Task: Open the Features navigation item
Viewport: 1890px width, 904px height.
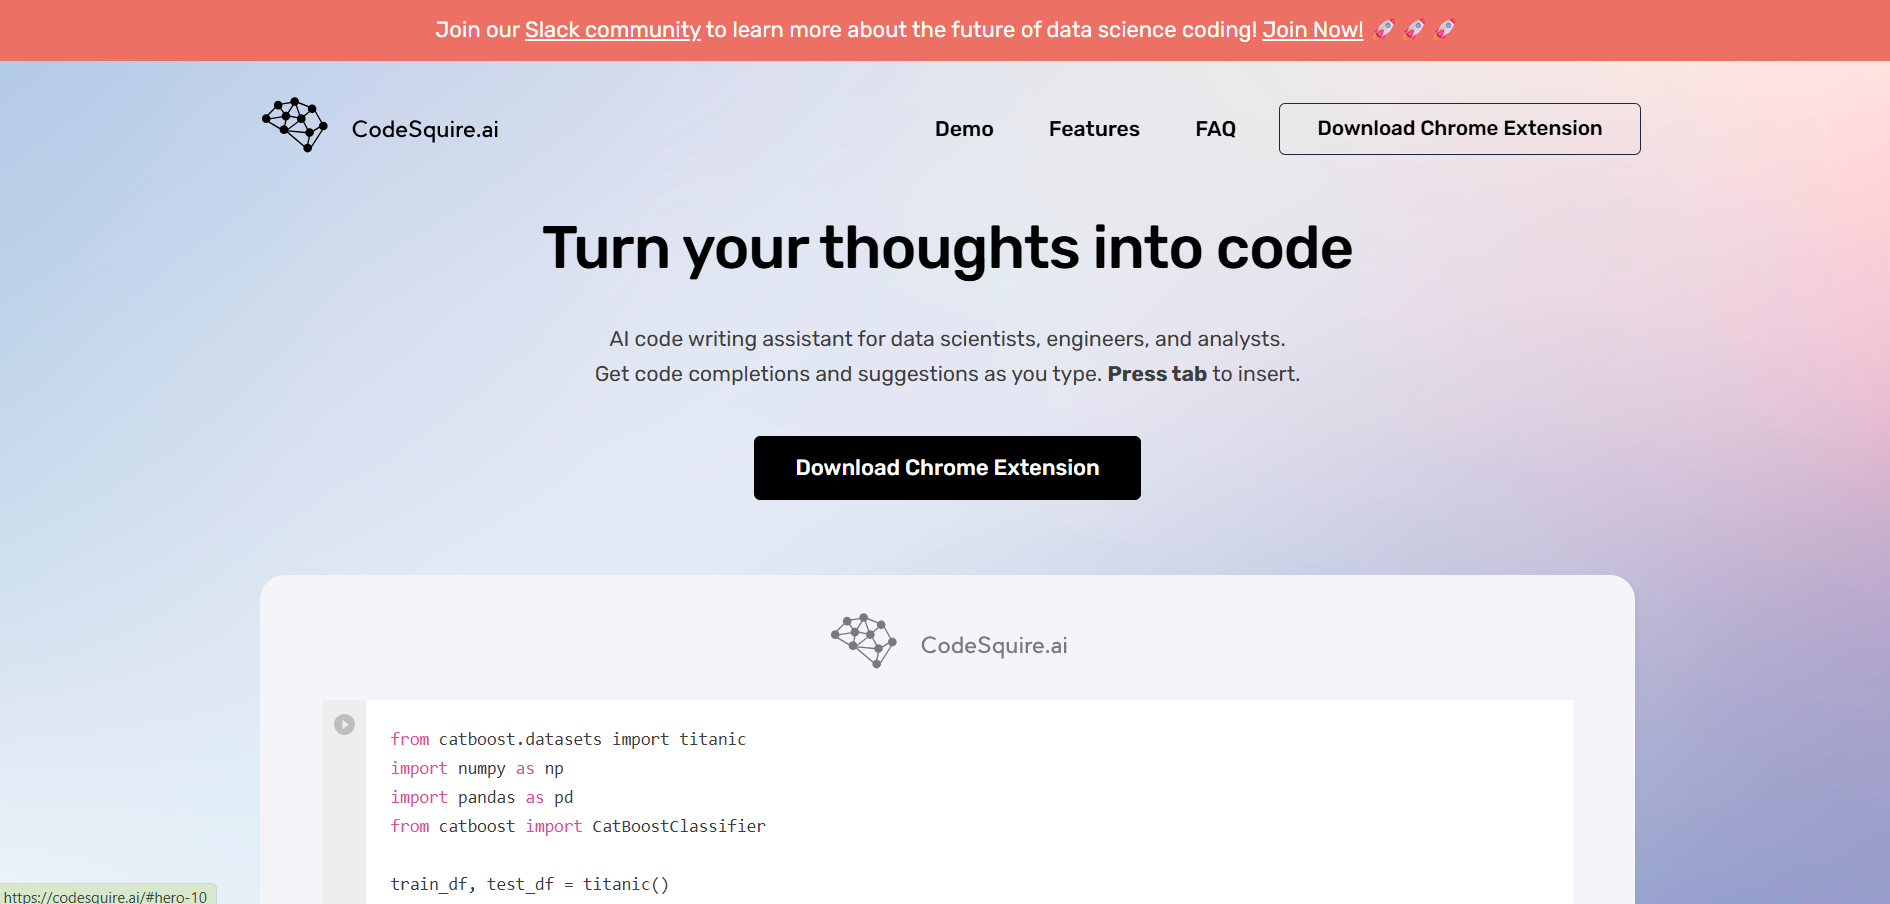Action: click(x=1093, y=129)
